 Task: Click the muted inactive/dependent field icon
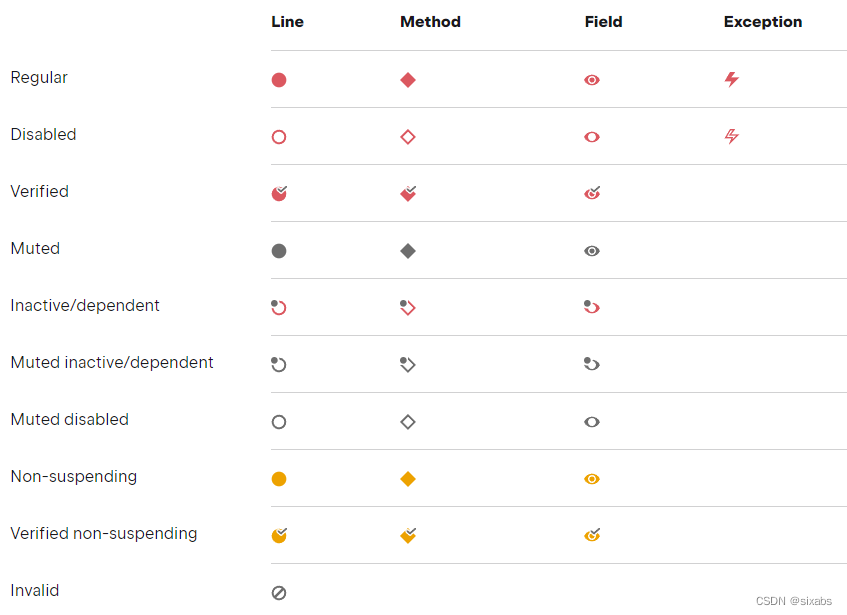click(x=592, y=364)
